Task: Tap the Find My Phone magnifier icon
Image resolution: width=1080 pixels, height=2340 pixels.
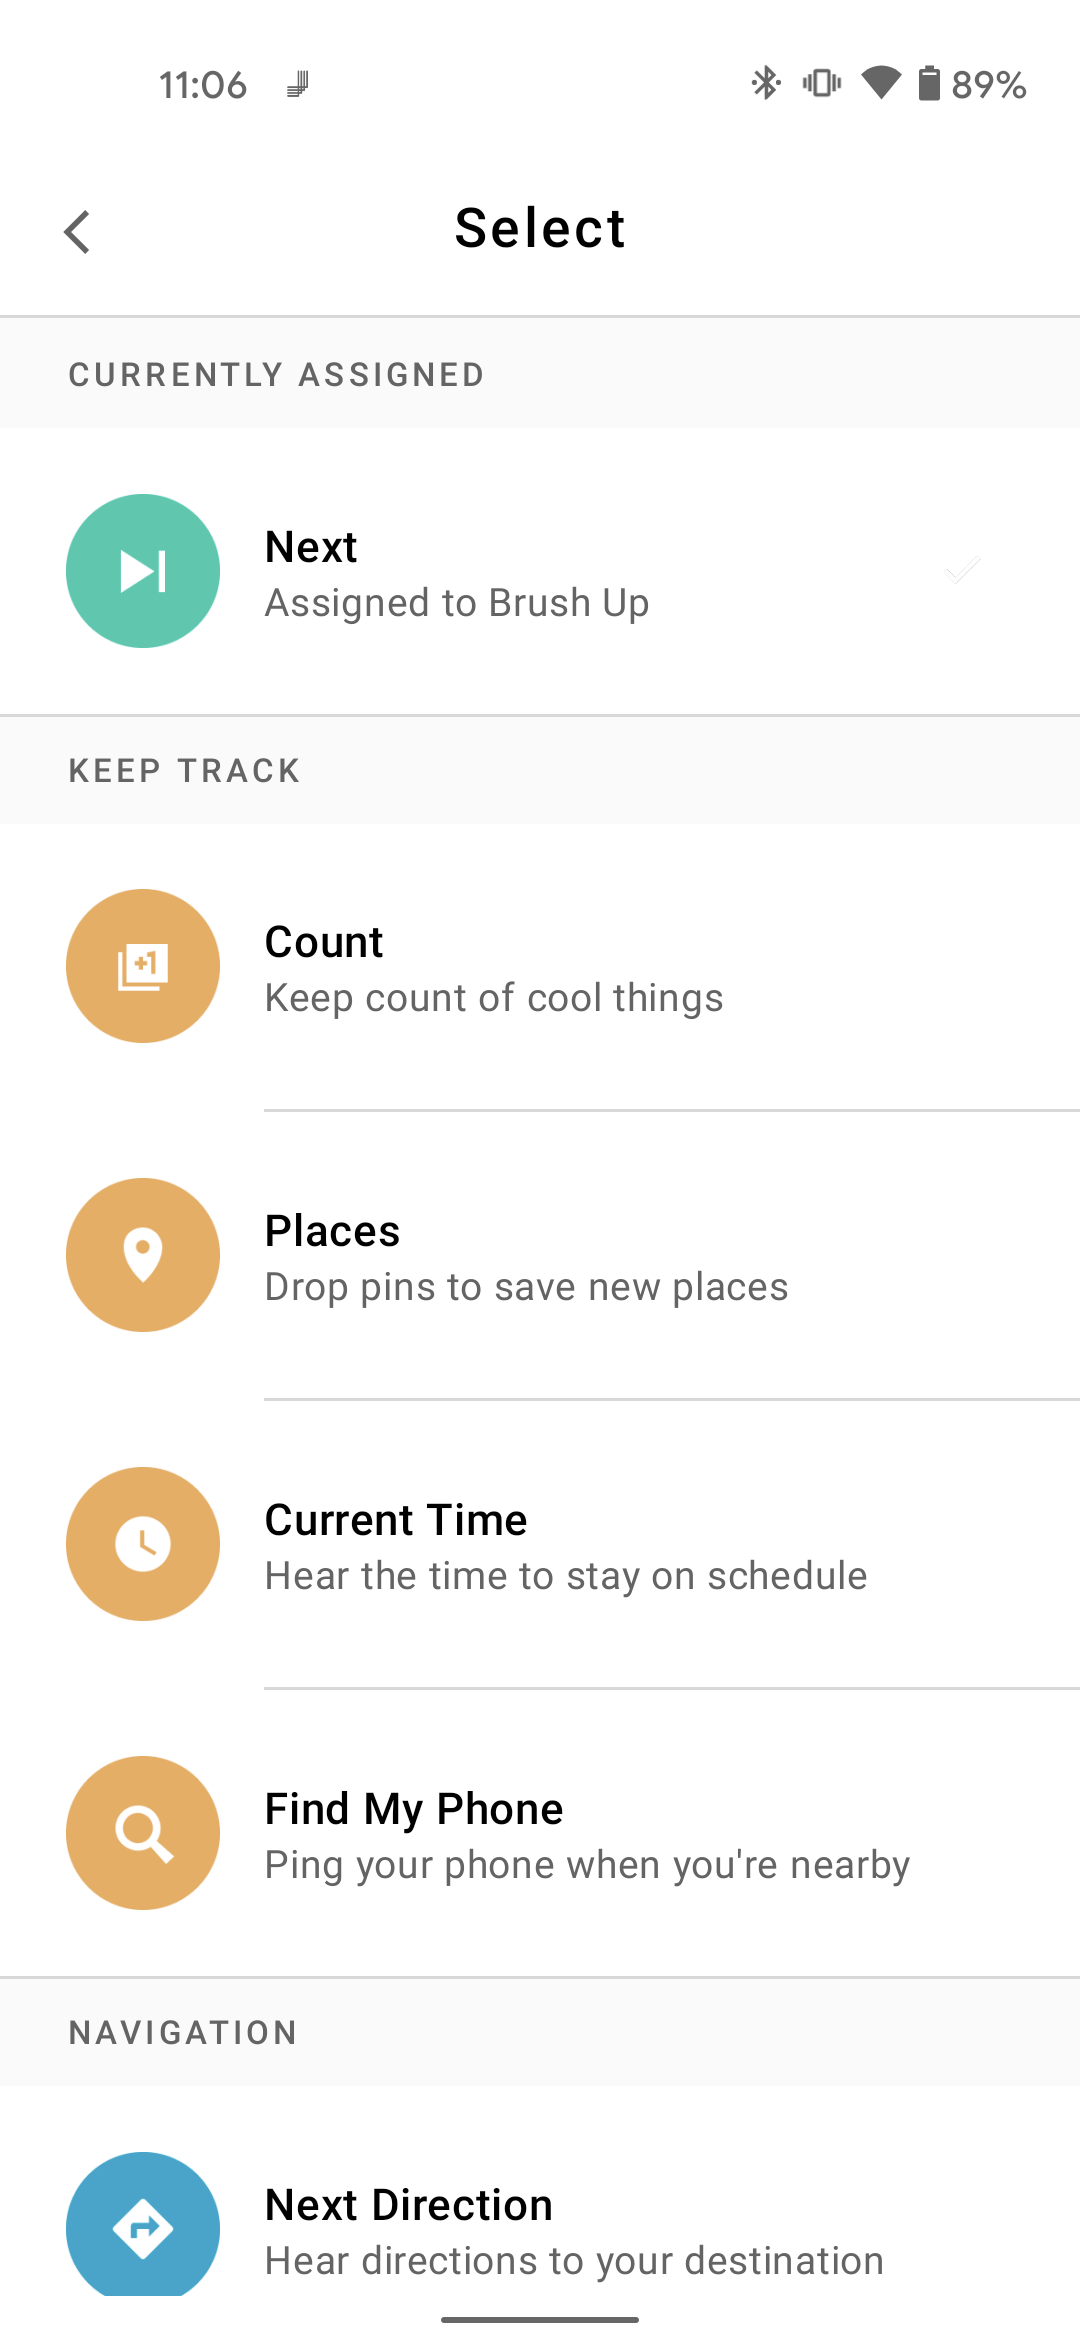Action: (143, 1833)
